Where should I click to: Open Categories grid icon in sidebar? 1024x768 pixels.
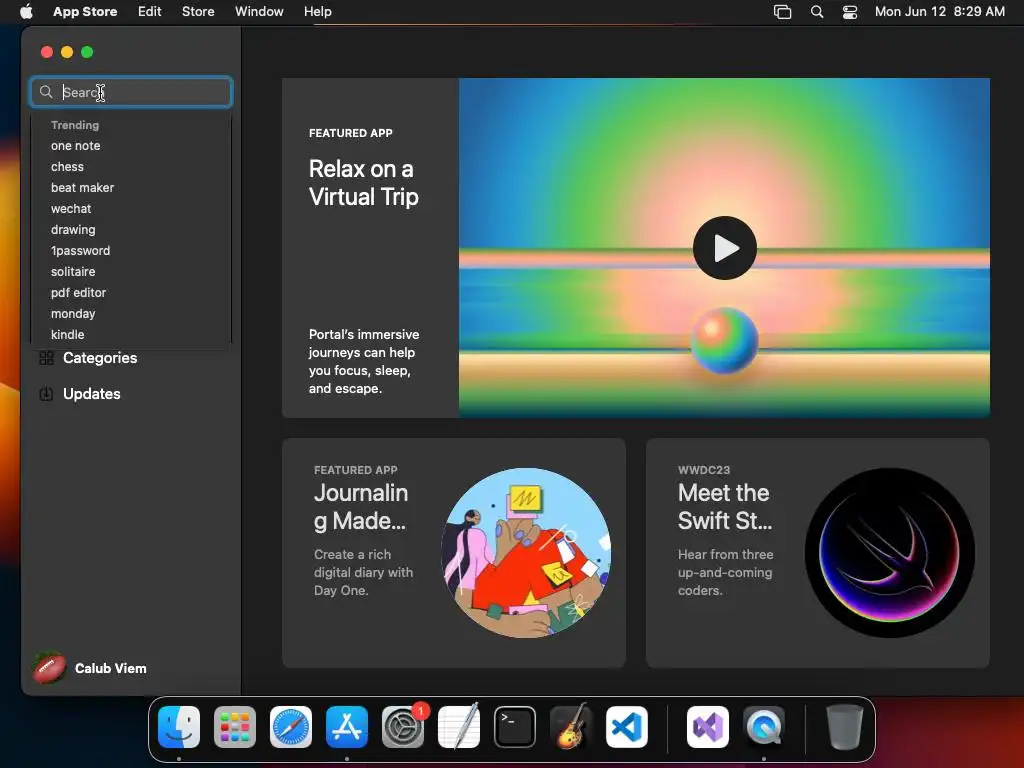coord(46,358)
